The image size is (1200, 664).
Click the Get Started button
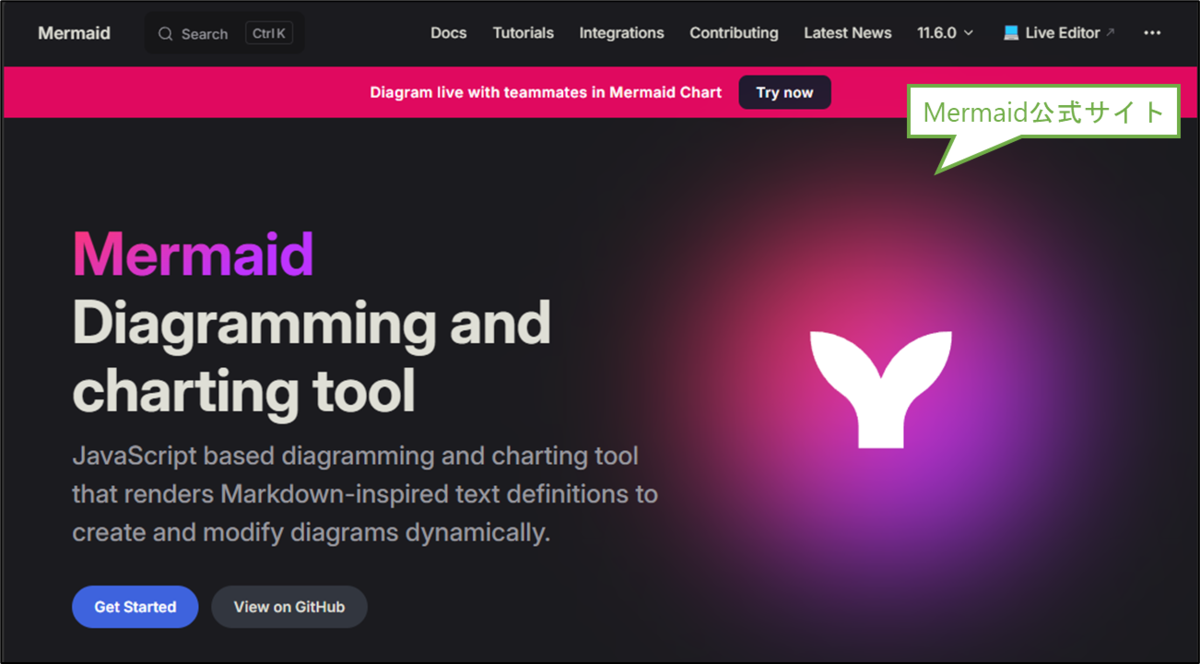click(x=135, y=607)
